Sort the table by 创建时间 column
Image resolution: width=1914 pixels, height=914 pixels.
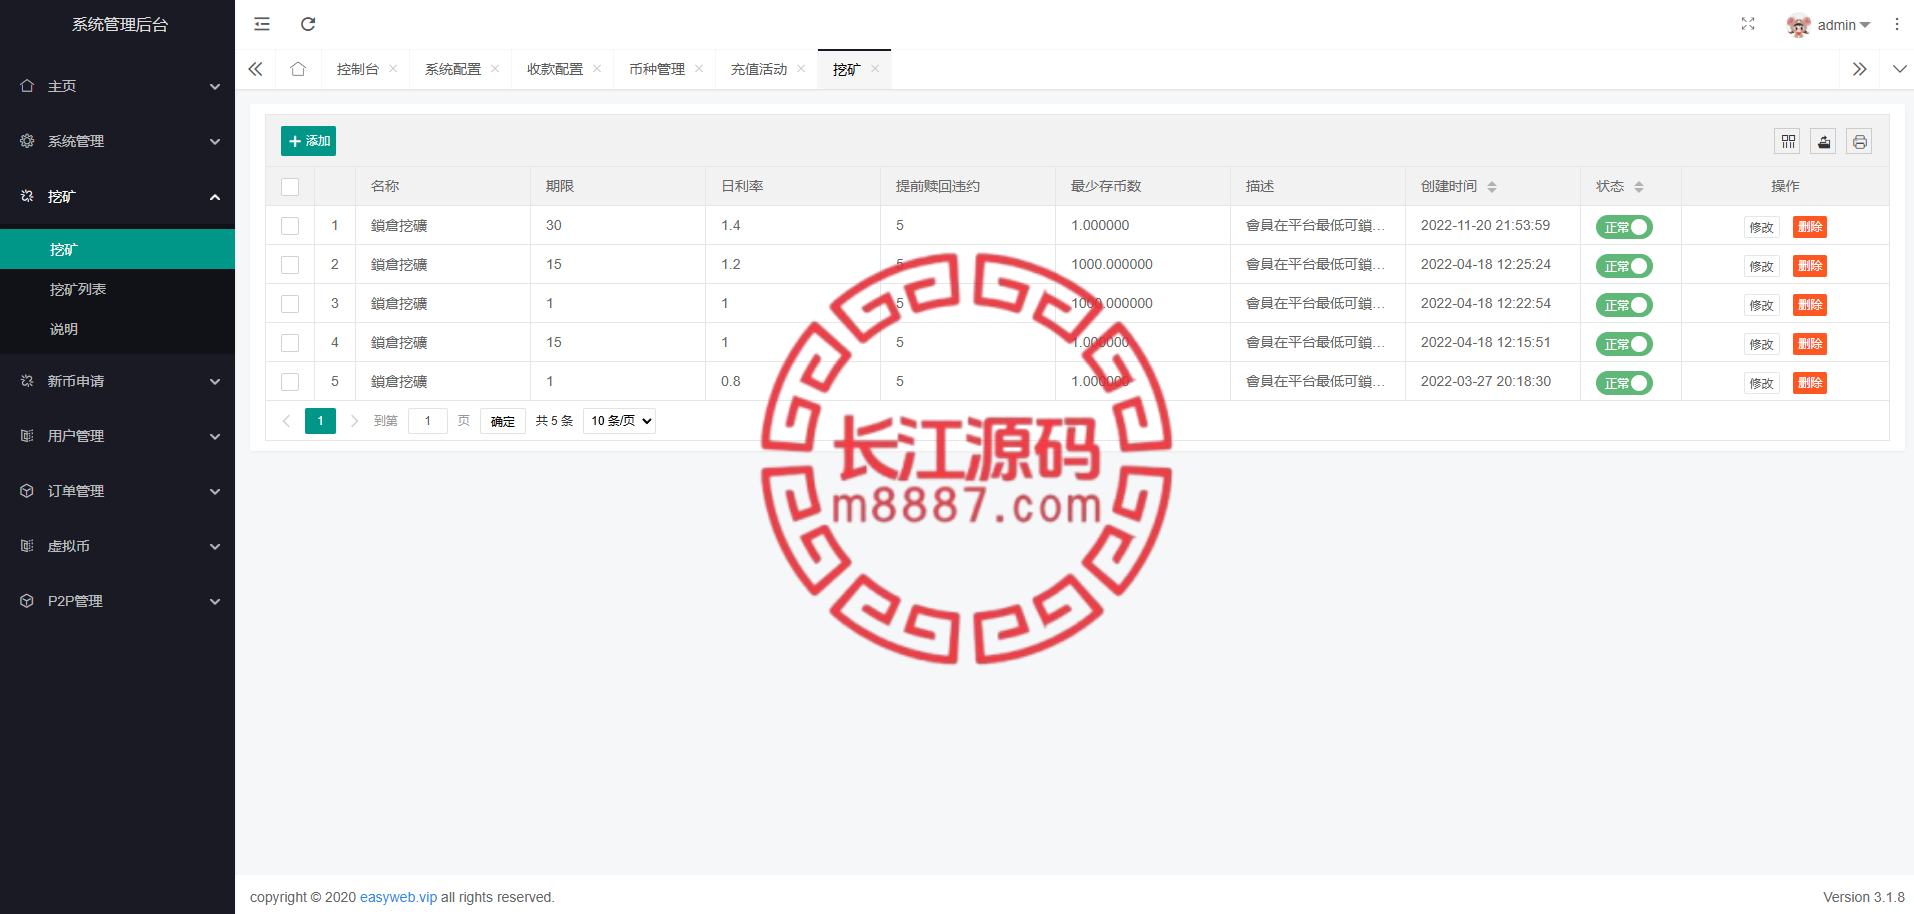tap(1492, 187)
